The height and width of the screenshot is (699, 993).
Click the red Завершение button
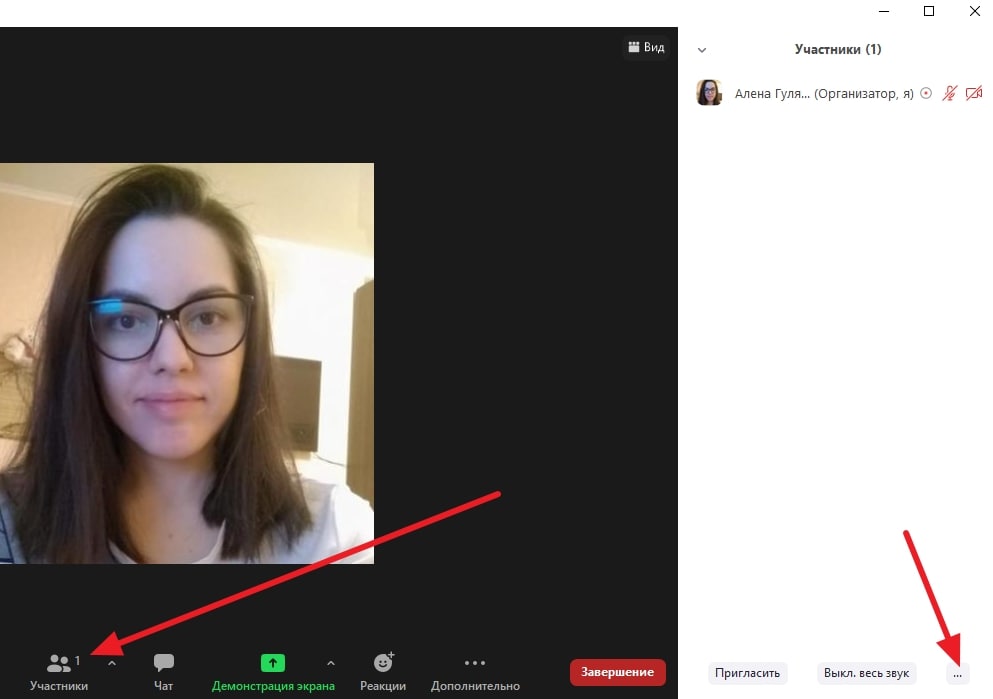[x=617, y=672]
